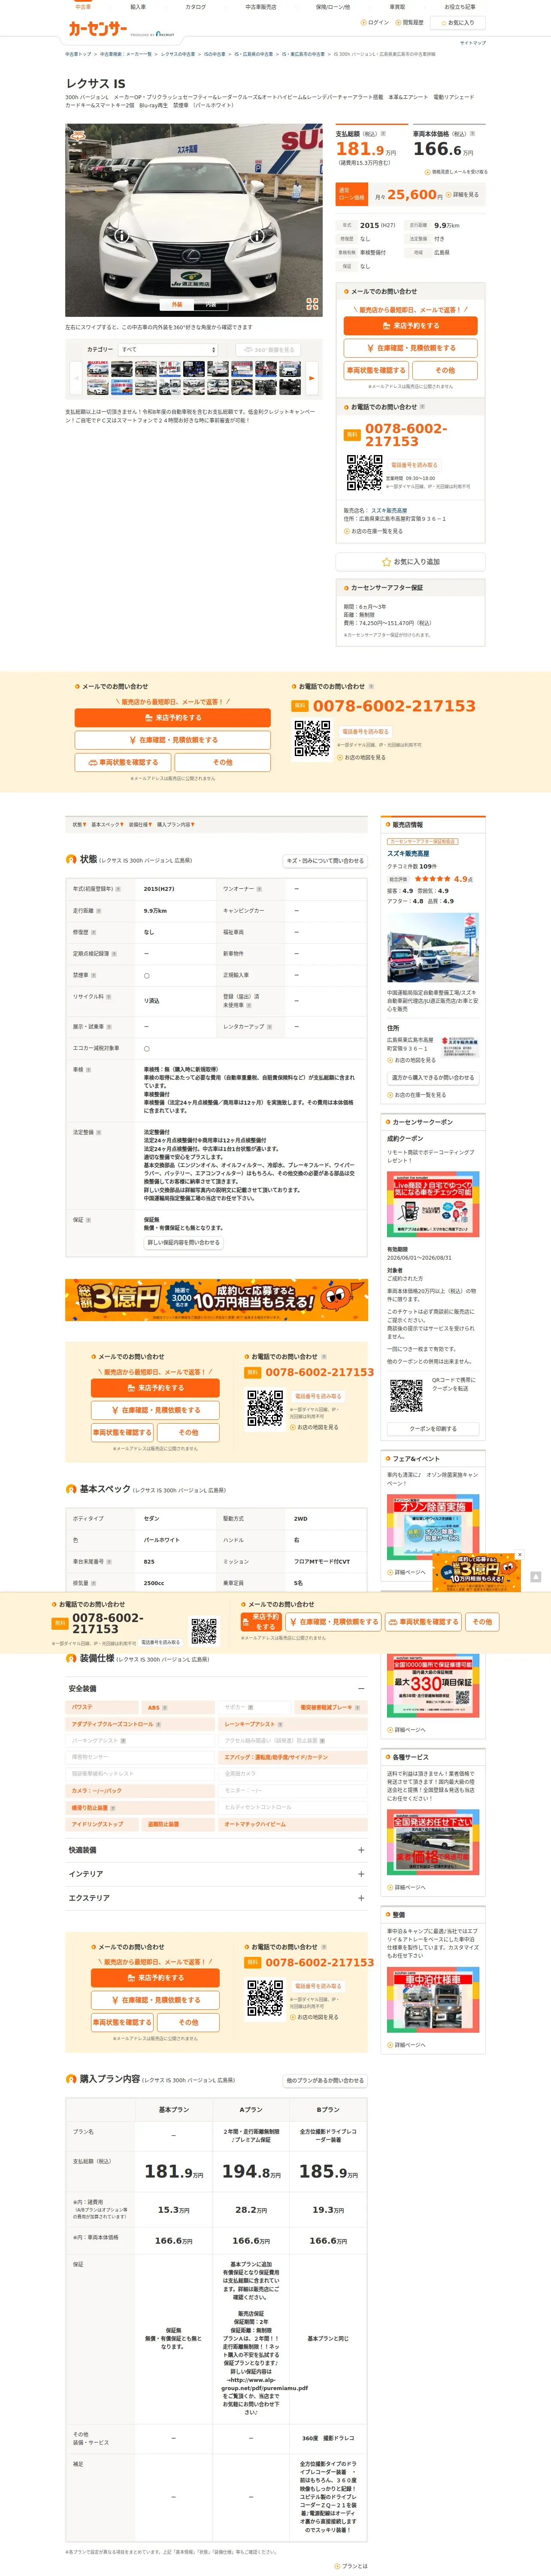Open スズキ販売高屋 link in 販売店情報 panel
This screenshot has width=551, height=2576.
click(x=408, y=854)
